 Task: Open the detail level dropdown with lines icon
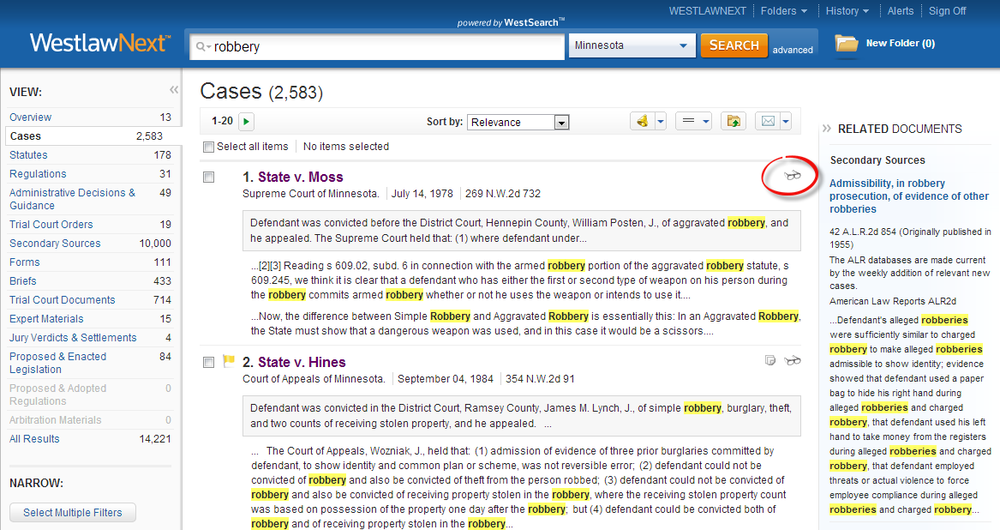[x=694, y=121]
